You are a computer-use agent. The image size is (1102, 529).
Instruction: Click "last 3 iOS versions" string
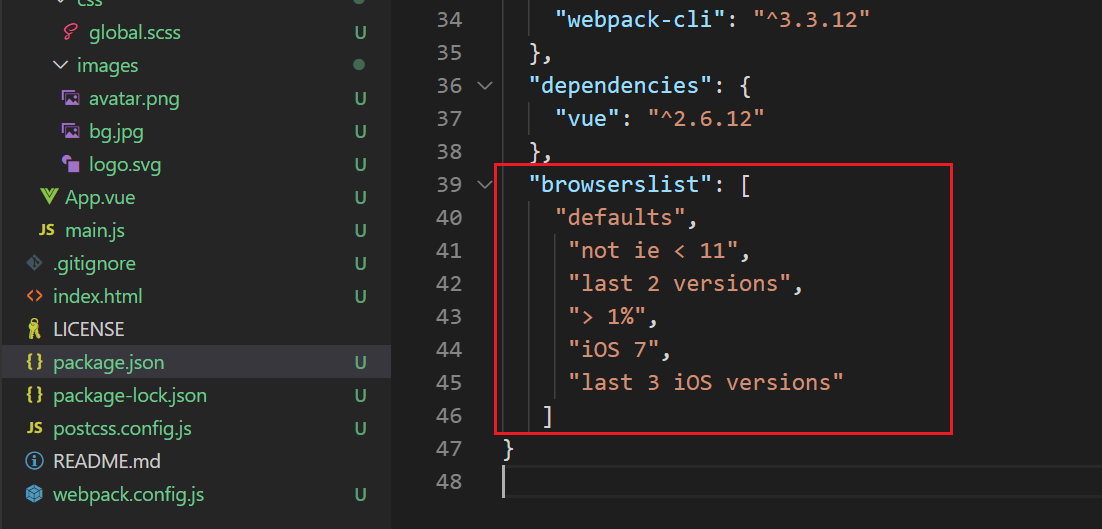[706, 383]
